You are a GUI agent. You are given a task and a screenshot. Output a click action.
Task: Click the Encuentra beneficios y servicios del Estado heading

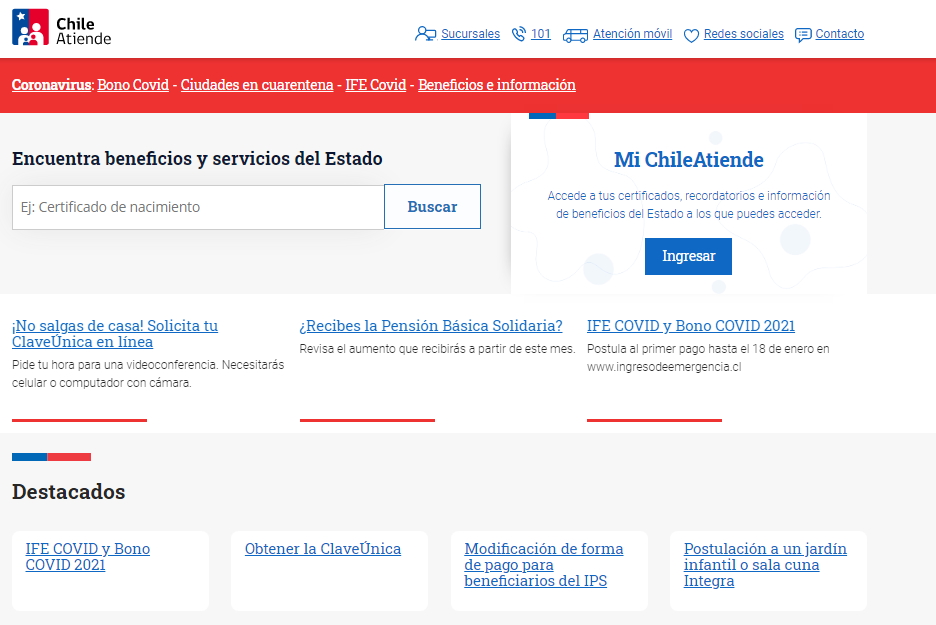pos(197,159)
